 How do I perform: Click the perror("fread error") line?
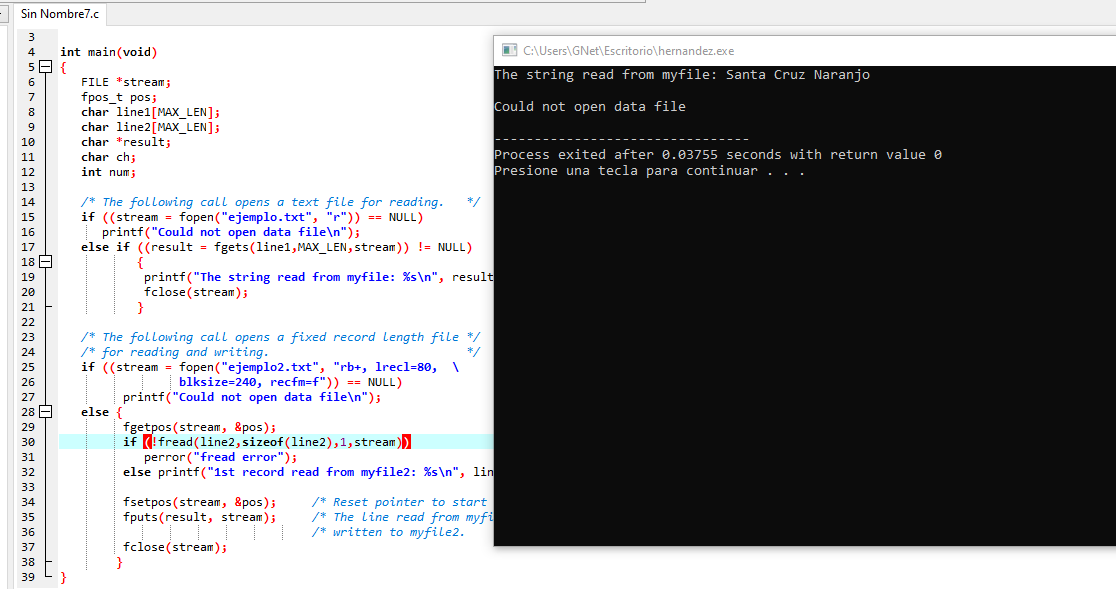pyautogui.click(x=221, y=457)
